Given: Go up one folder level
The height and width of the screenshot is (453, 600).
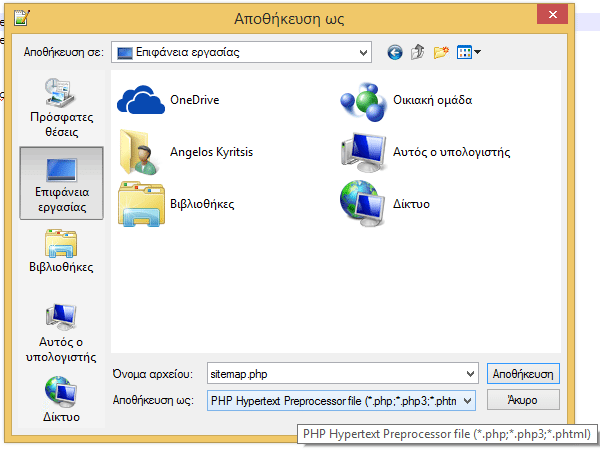Looking at the screenshot, I should point(417,51).
